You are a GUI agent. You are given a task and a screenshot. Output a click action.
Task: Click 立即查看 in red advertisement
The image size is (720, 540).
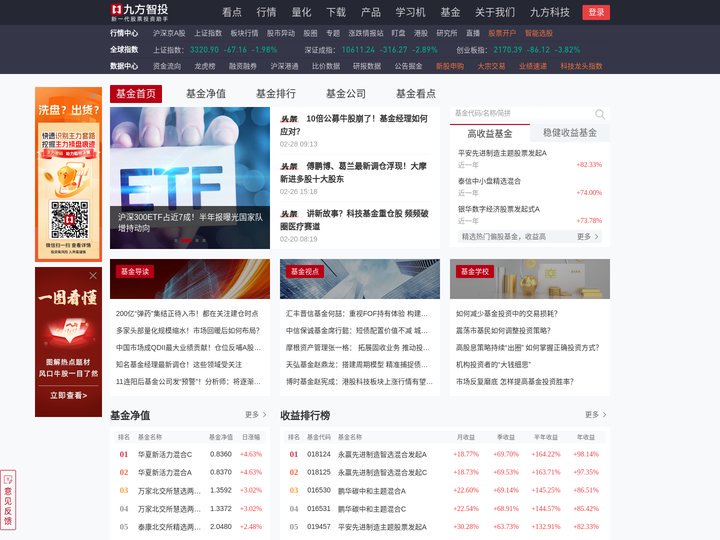(68, 395)
